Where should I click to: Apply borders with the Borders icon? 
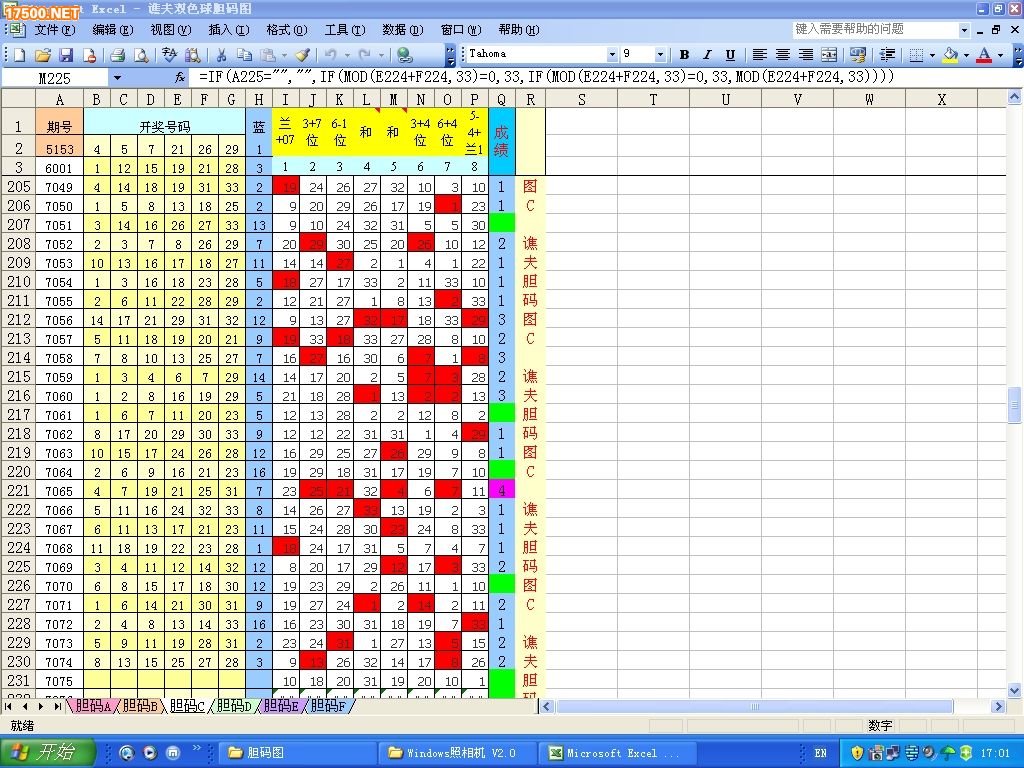[916, 55]
